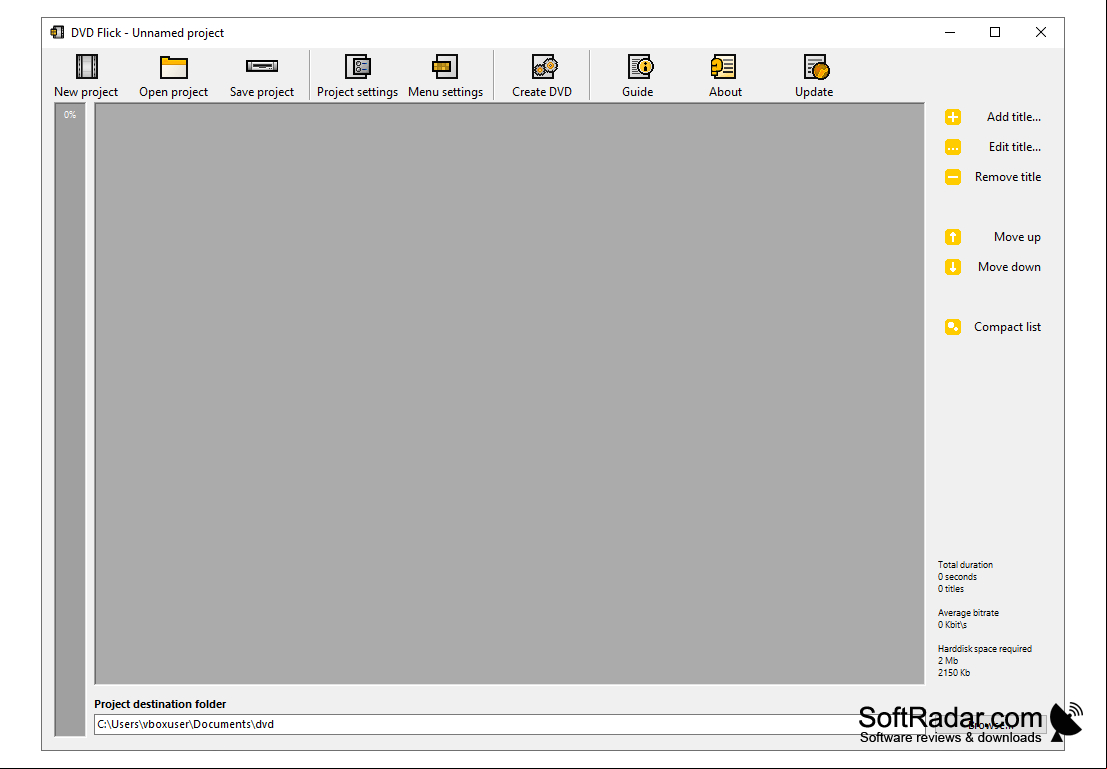Click 'Harddisk space required' text
The height and width of the screenshot is (769, 1107).
[x=984, y=649]
